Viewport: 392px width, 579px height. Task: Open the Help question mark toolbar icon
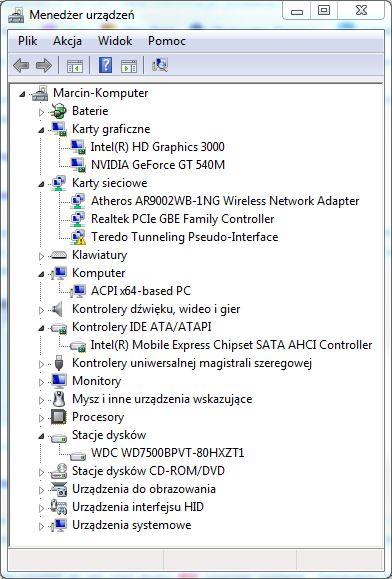(x=106, y=66)
